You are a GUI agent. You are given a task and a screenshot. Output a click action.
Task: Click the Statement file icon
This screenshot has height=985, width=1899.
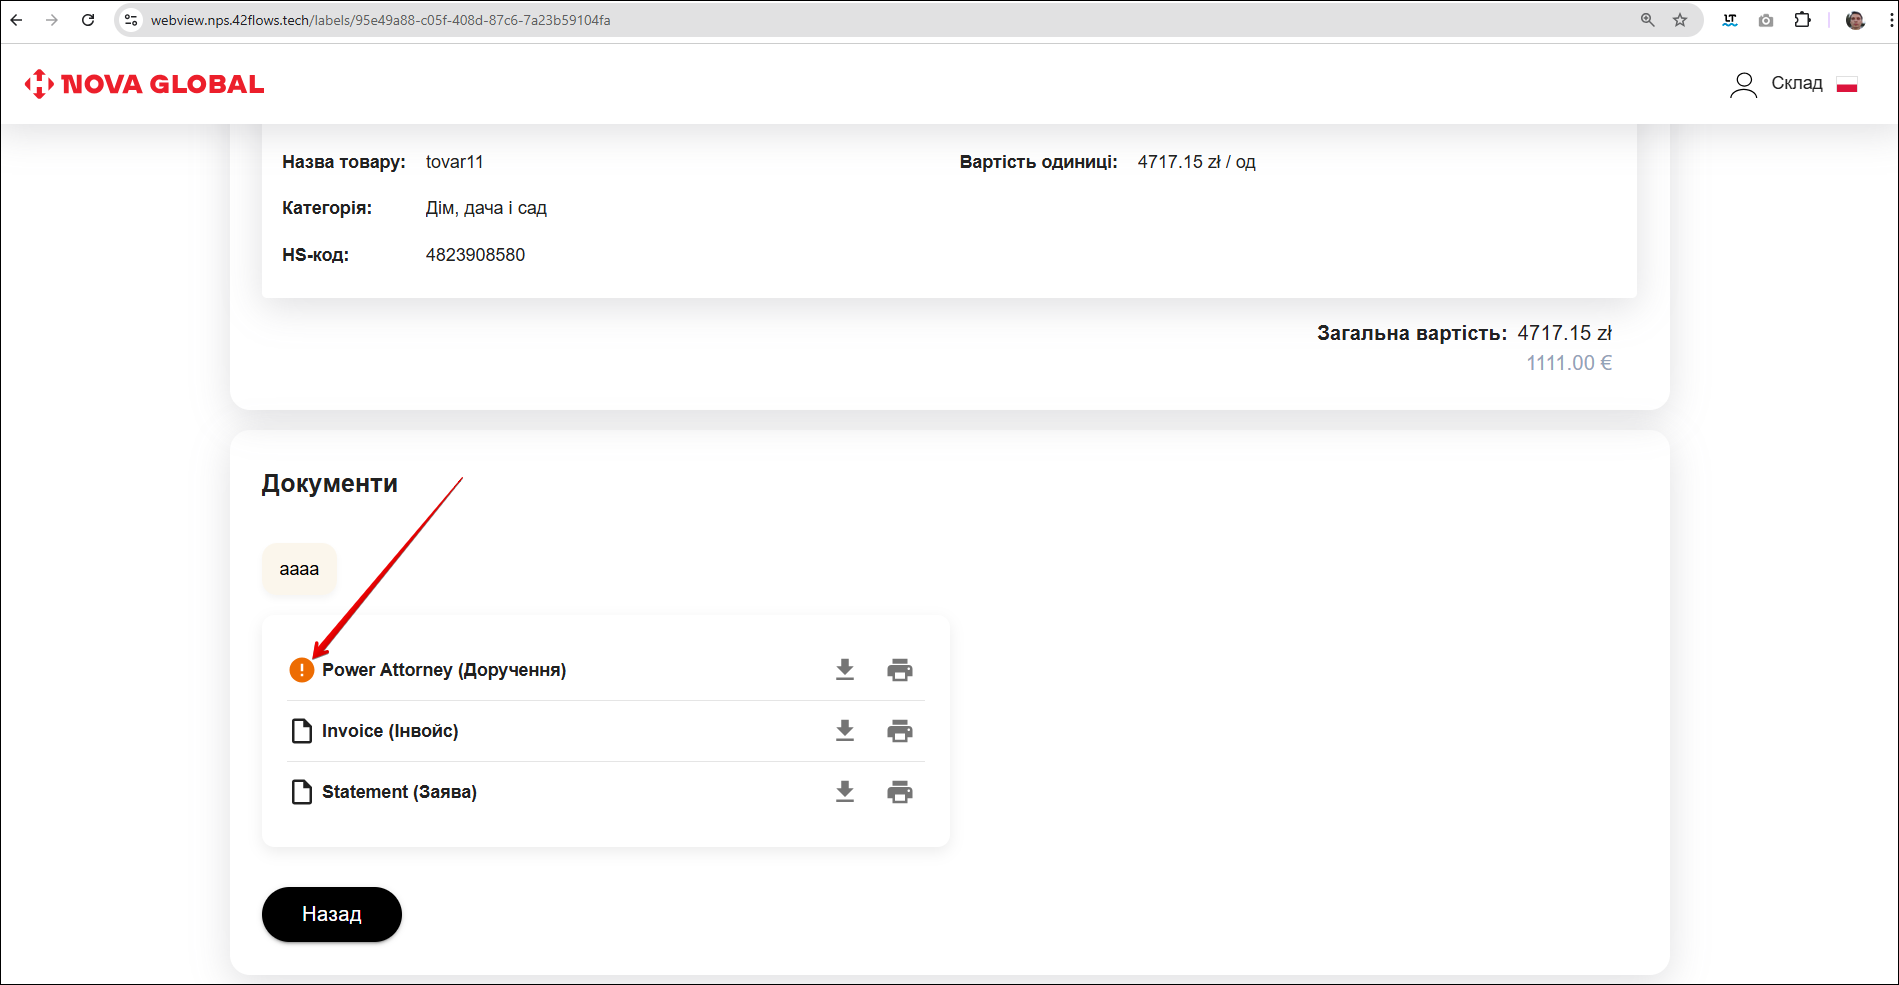pyautogui.click(x=301, y=792)
